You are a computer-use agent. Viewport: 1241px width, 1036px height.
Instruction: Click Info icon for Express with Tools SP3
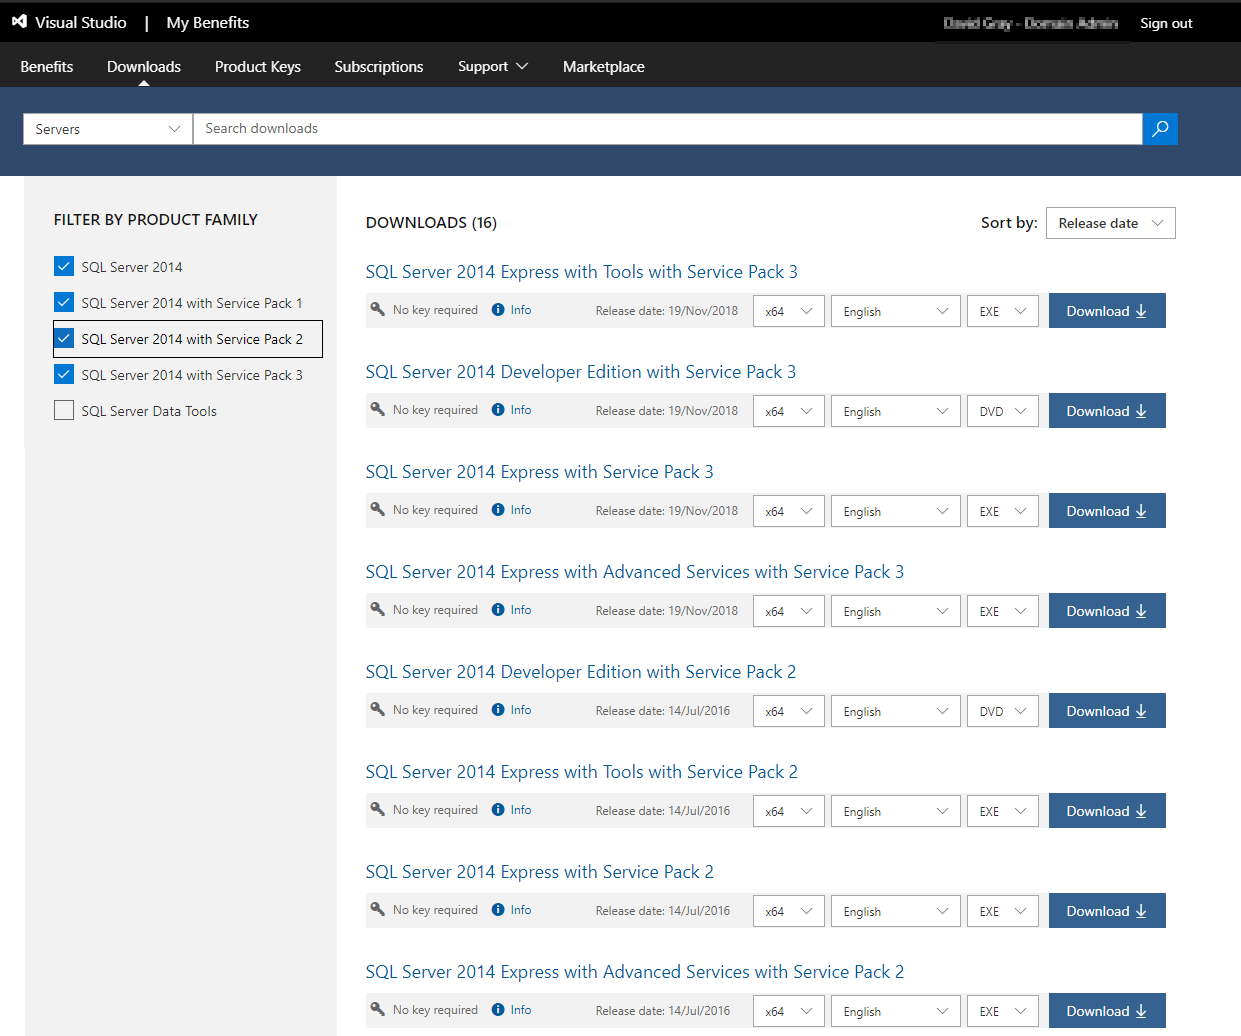click(x=498, y=310)
